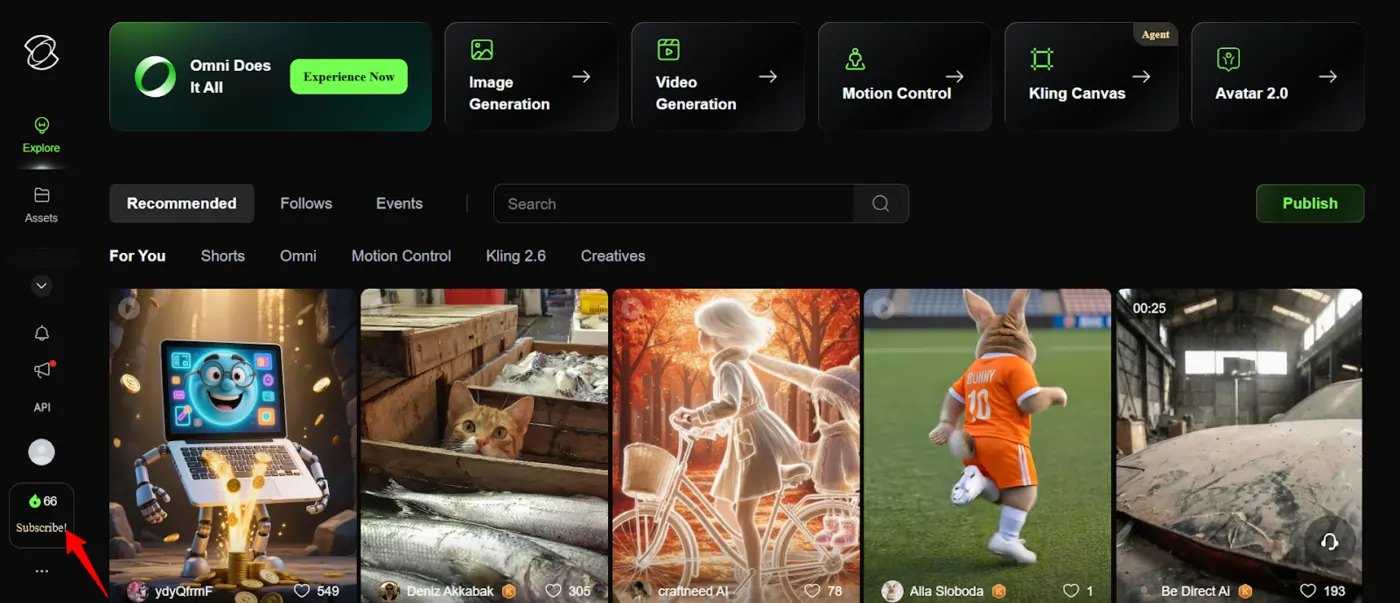Like the Deniz Akkabak cat video

(x=553, y=591)
